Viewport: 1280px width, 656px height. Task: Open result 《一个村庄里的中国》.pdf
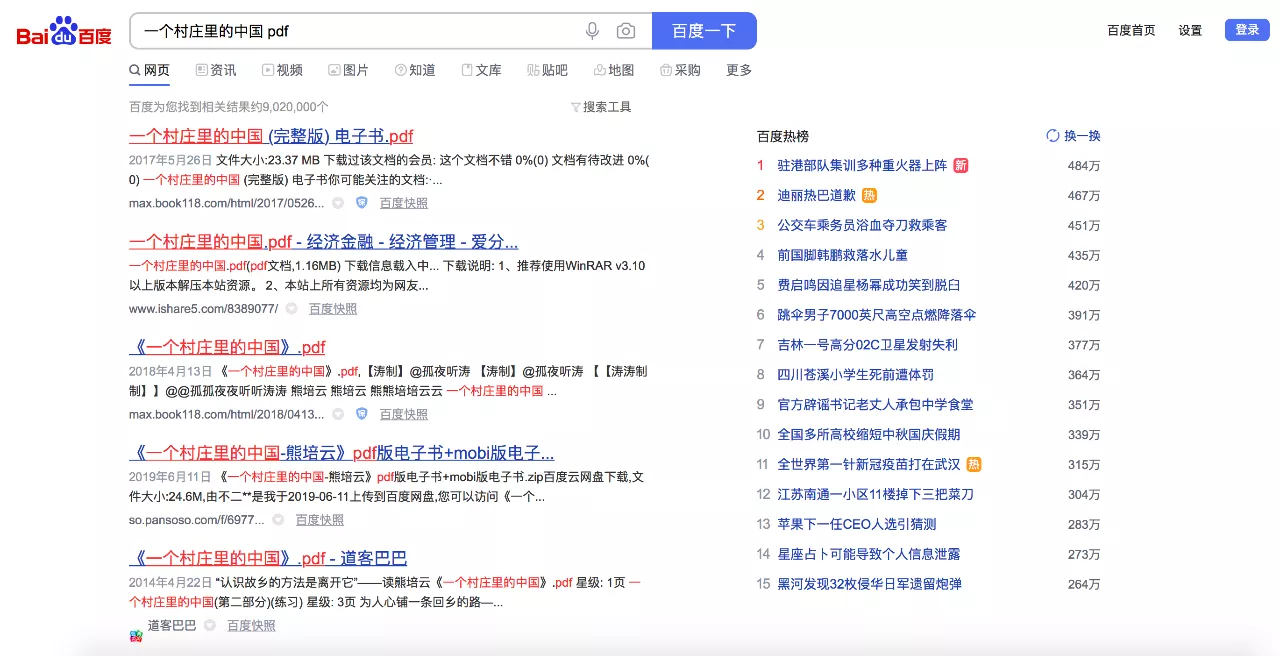(227, 347)
